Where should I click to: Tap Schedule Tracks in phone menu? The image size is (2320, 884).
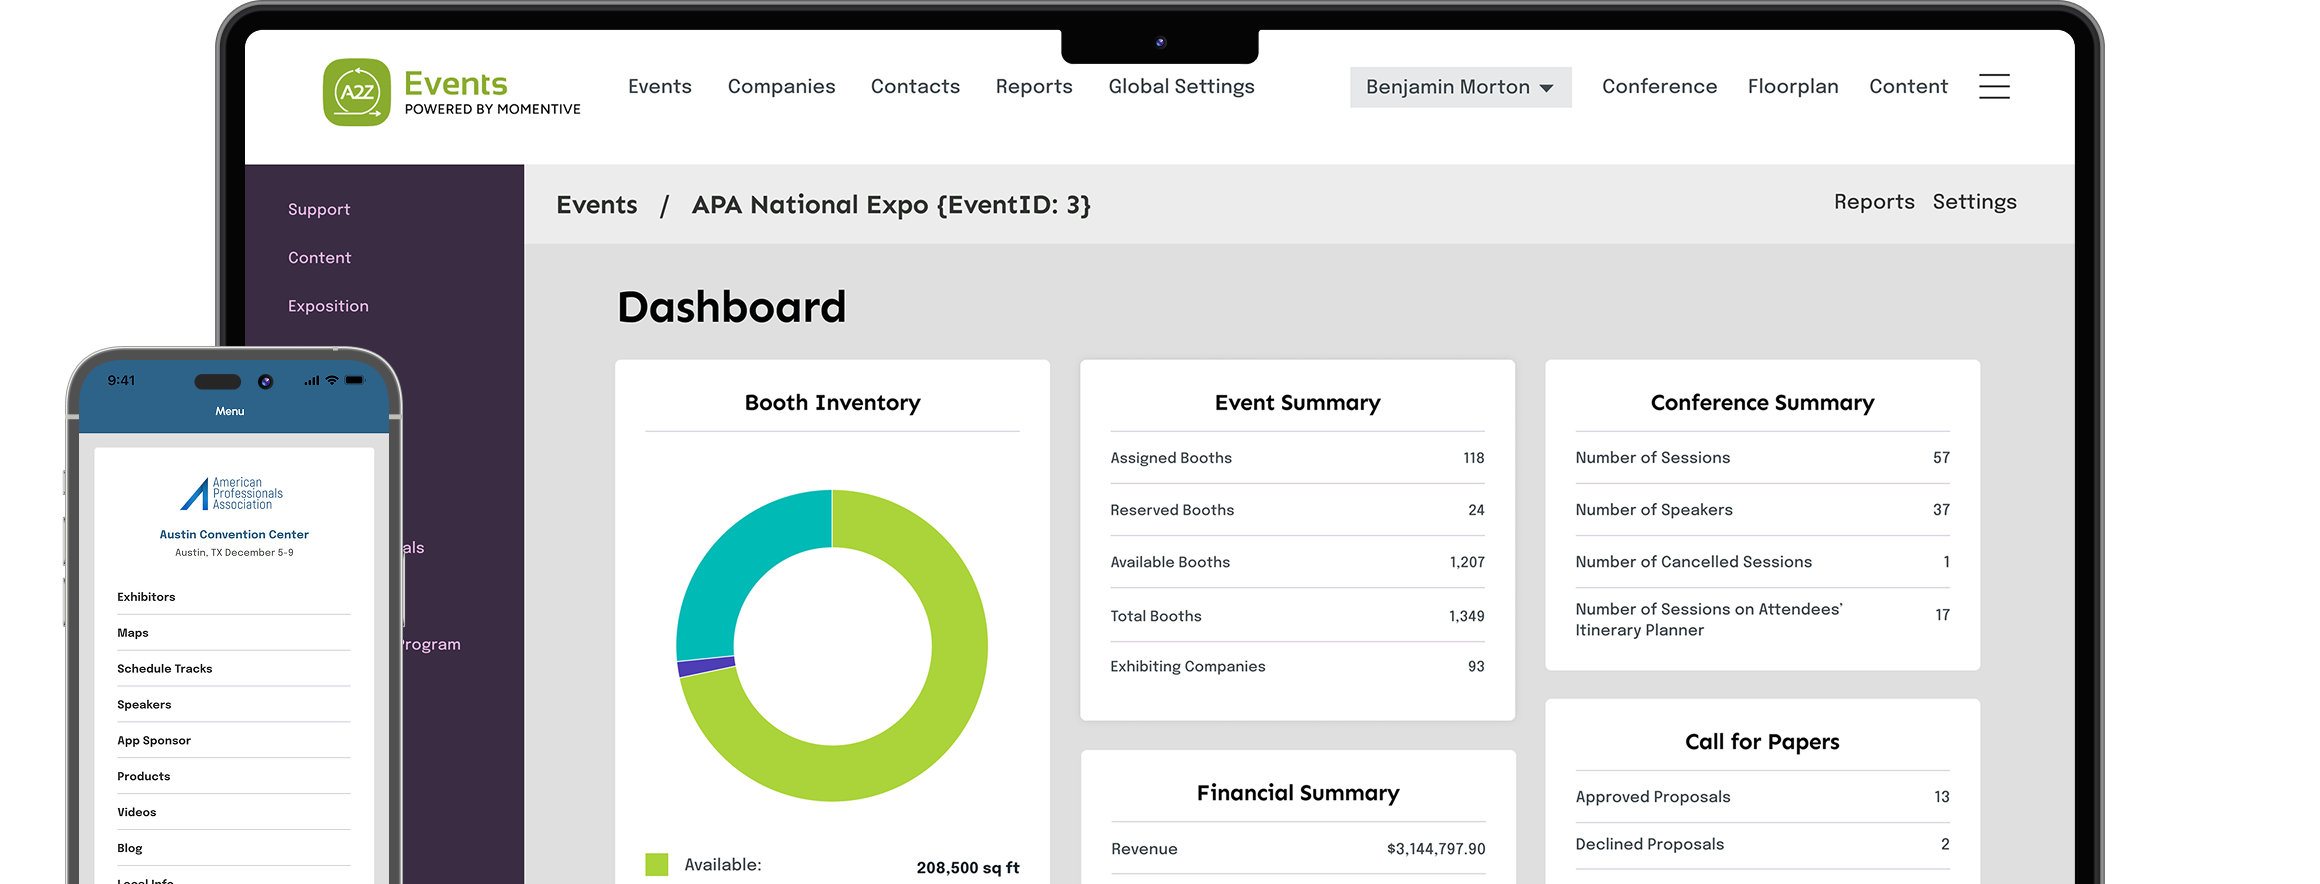(233, 669)
